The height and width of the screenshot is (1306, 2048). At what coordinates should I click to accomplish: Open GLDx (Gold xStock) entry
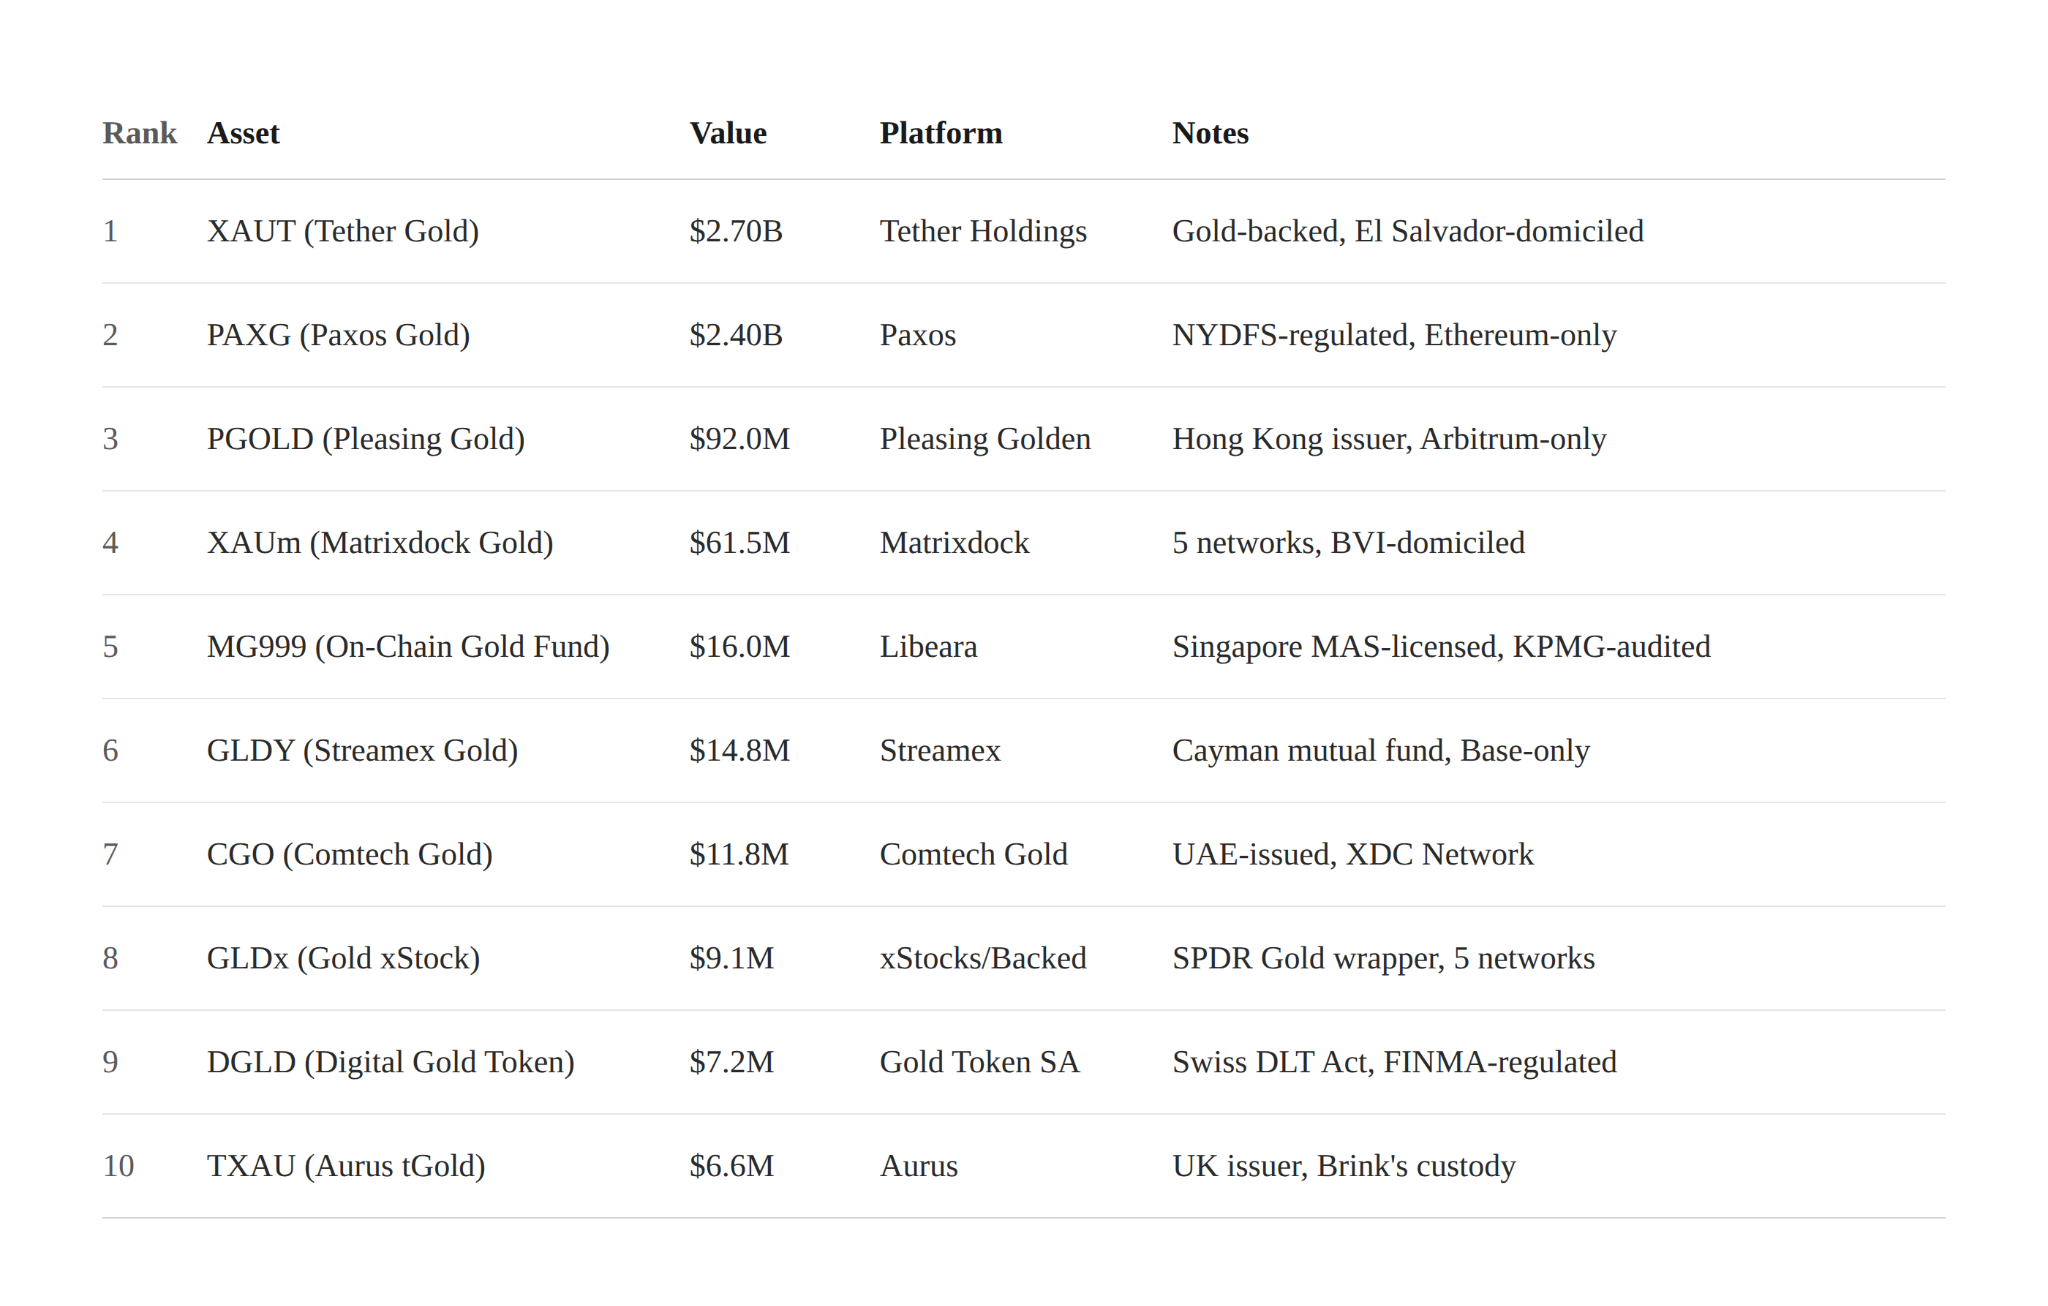(x=343, y=959)
